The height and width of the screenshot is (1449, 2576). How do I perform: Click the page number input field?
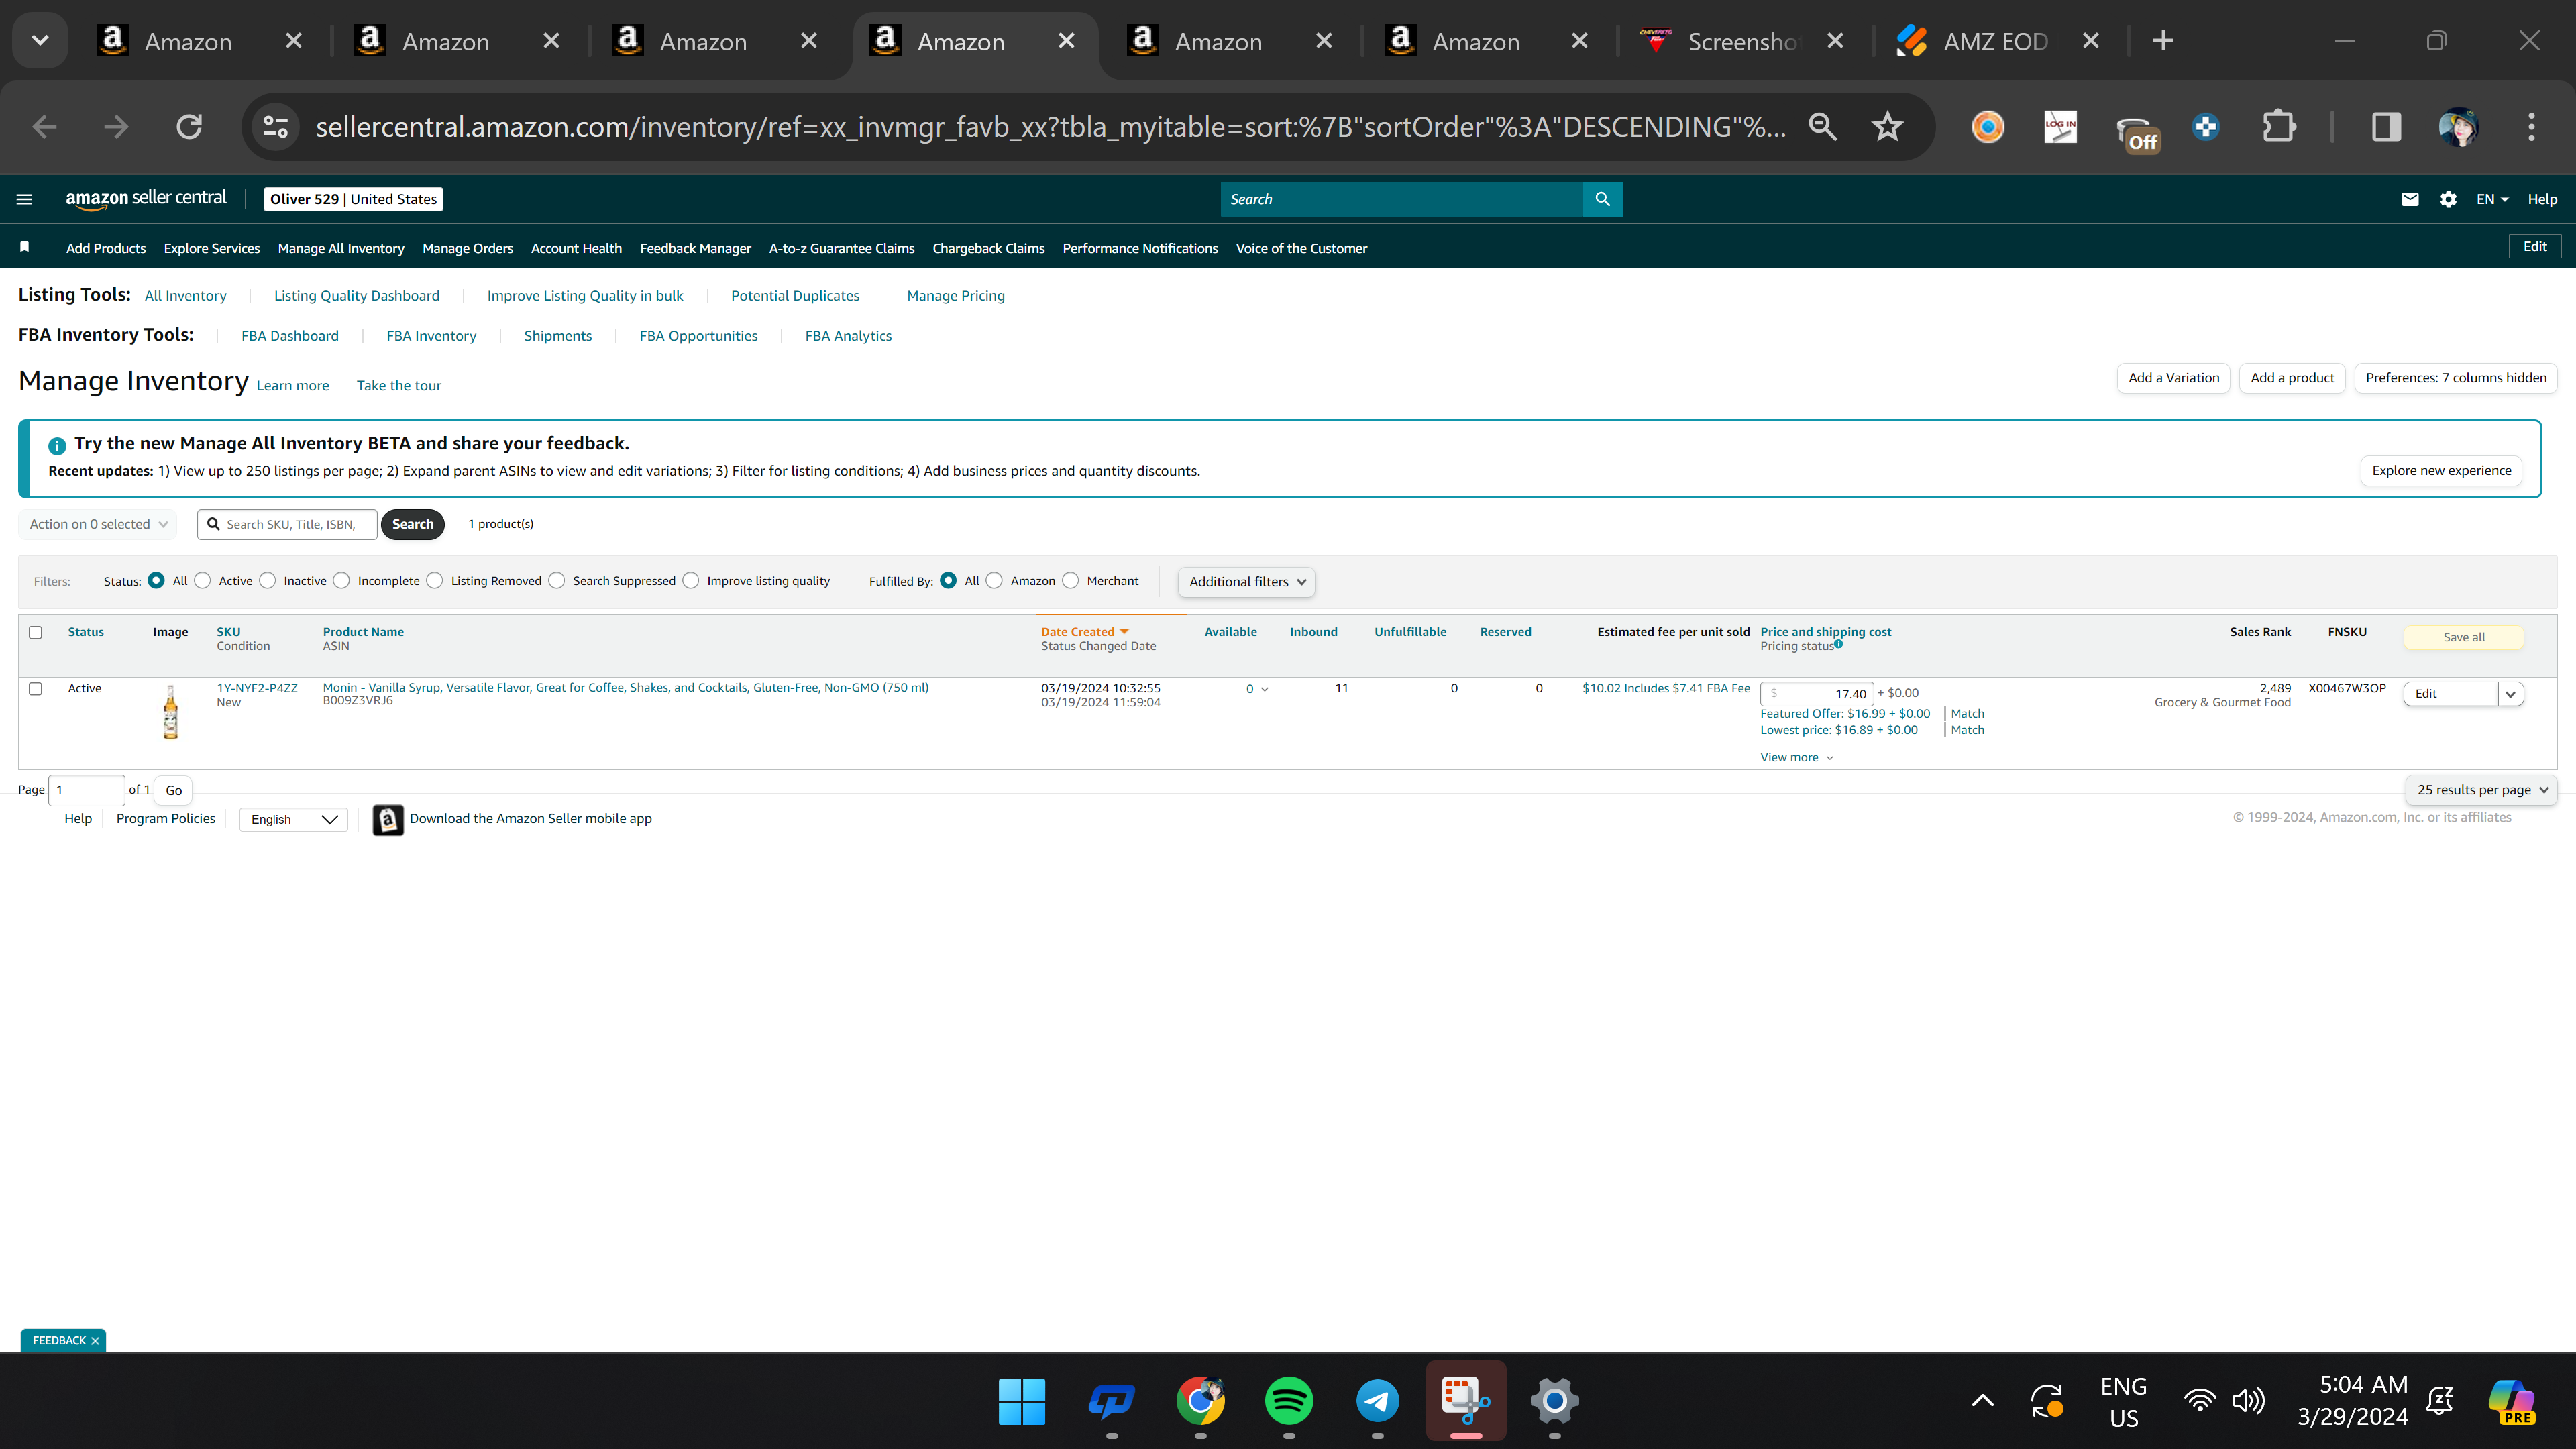coord(87,790)
